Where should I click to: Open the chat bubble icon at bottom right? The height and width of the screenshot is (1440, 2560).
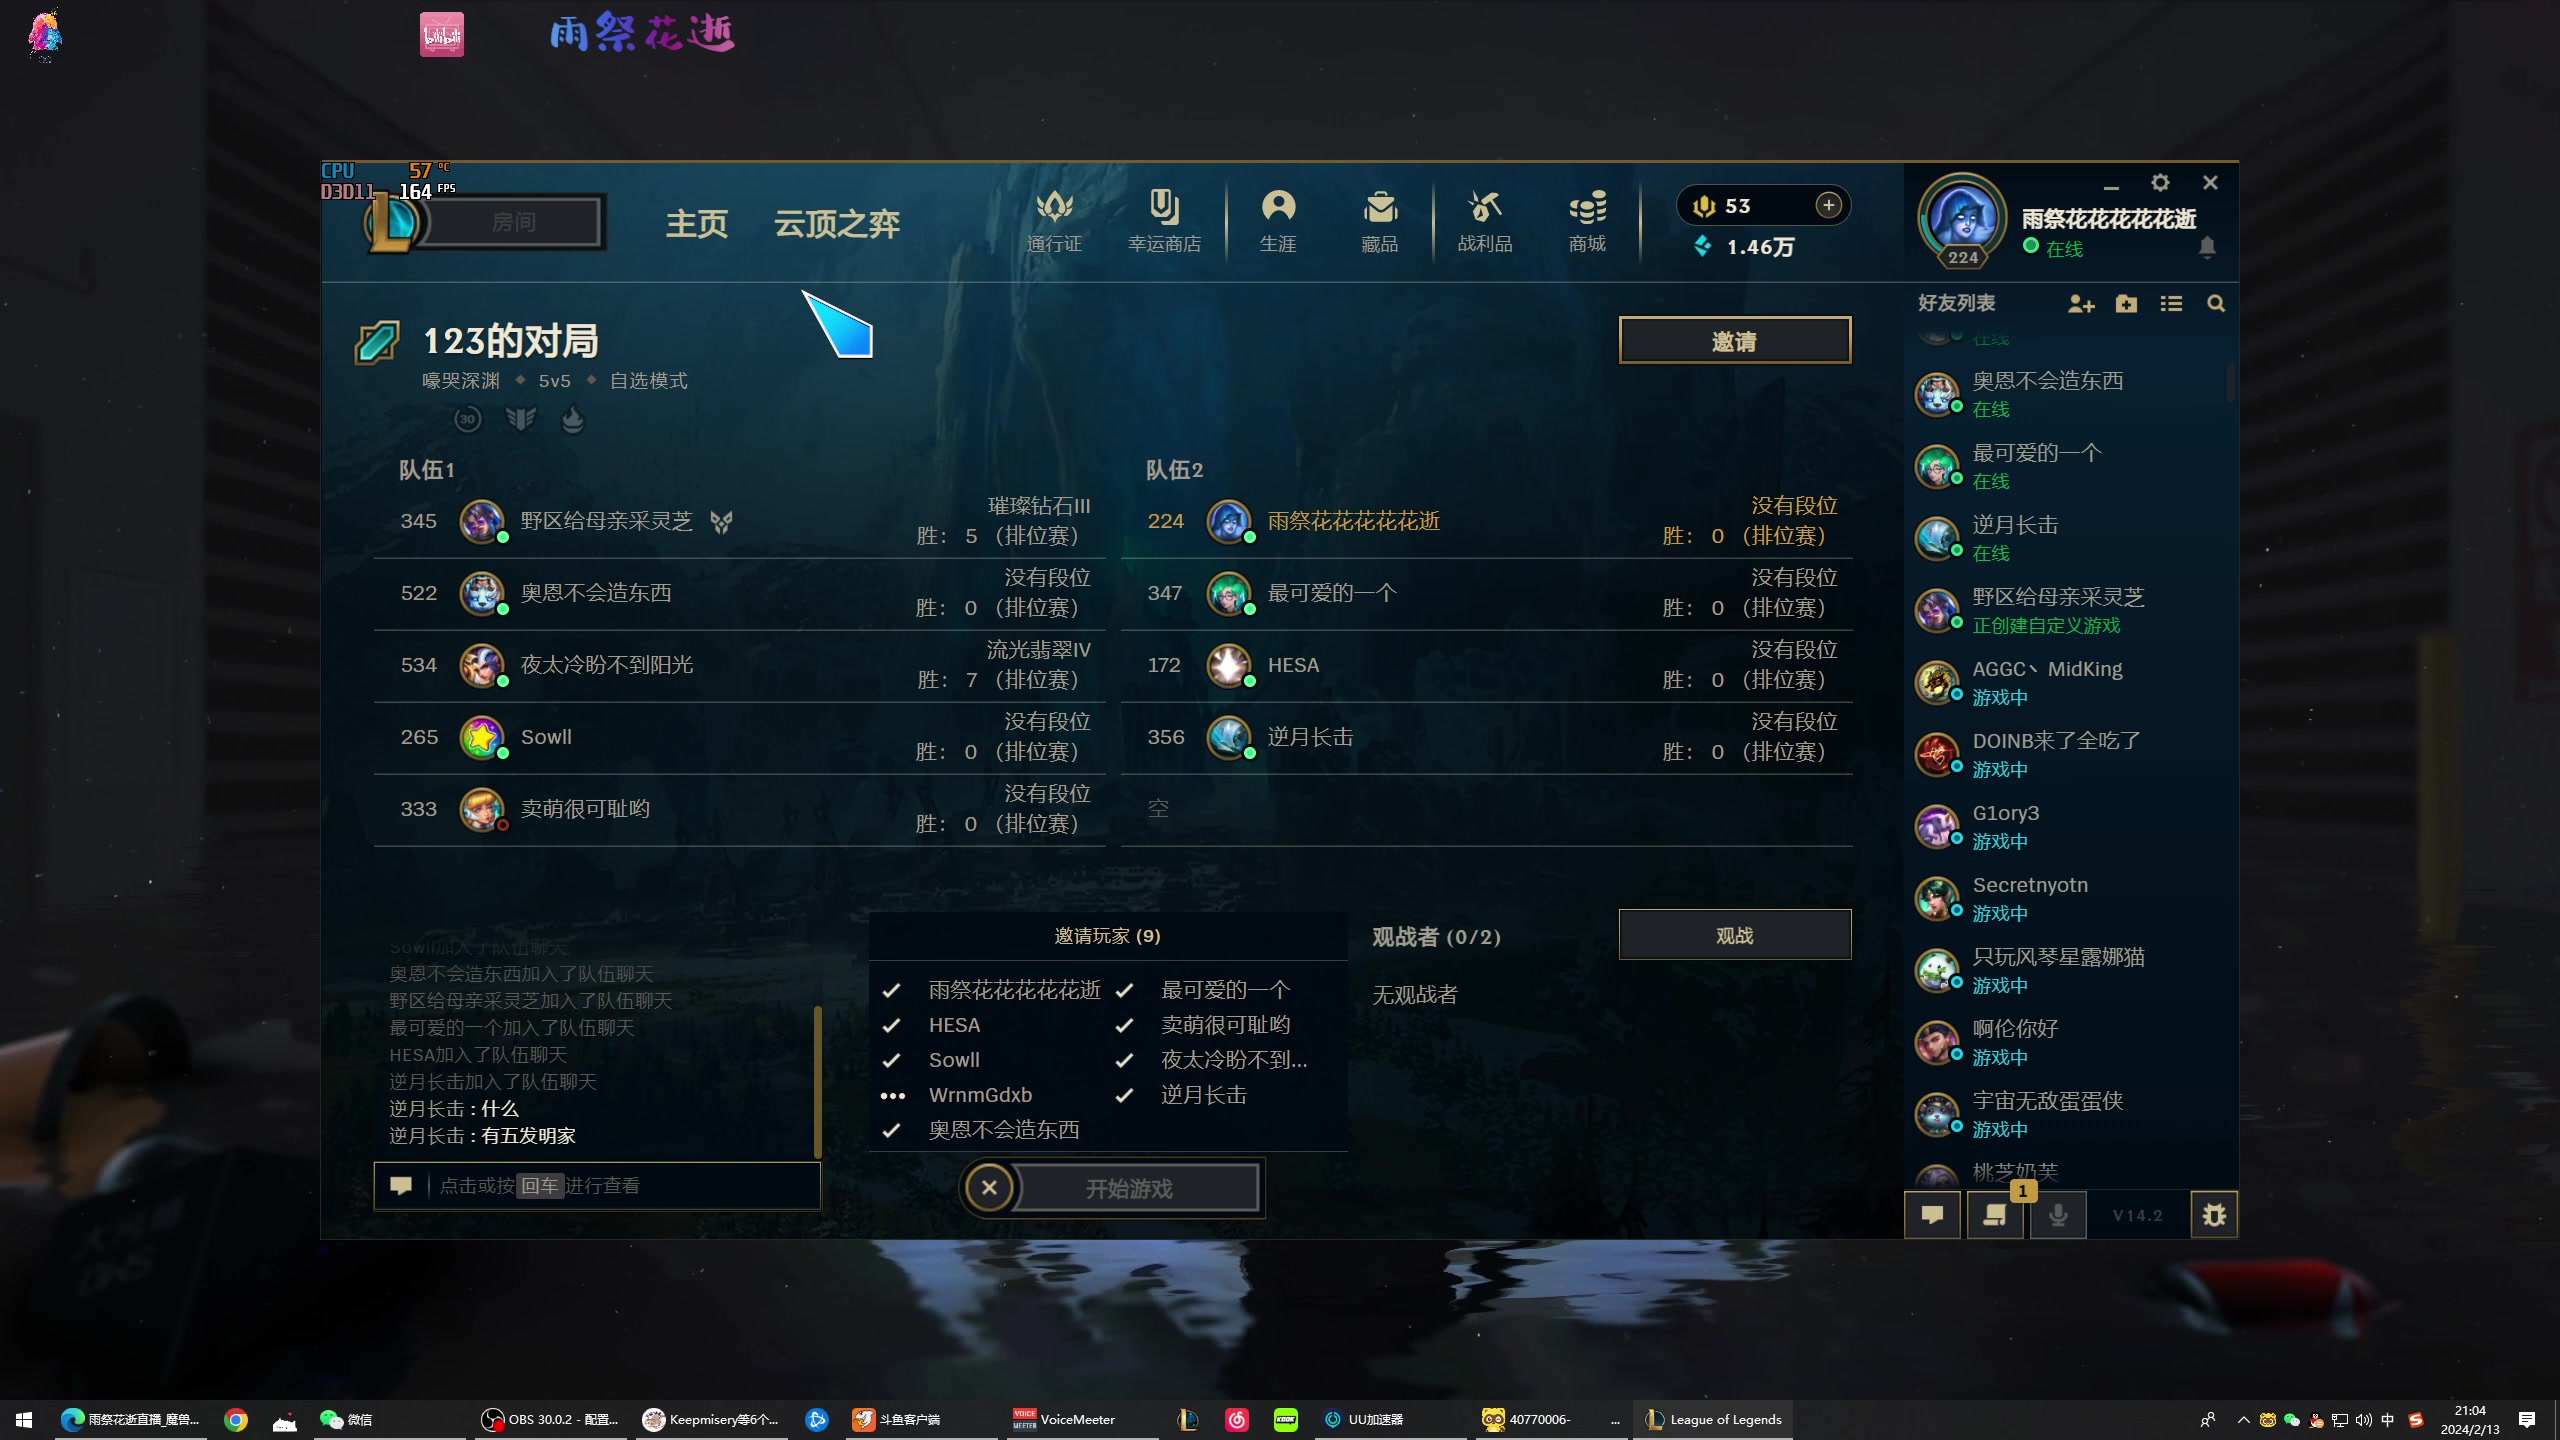[1932, 1215]
